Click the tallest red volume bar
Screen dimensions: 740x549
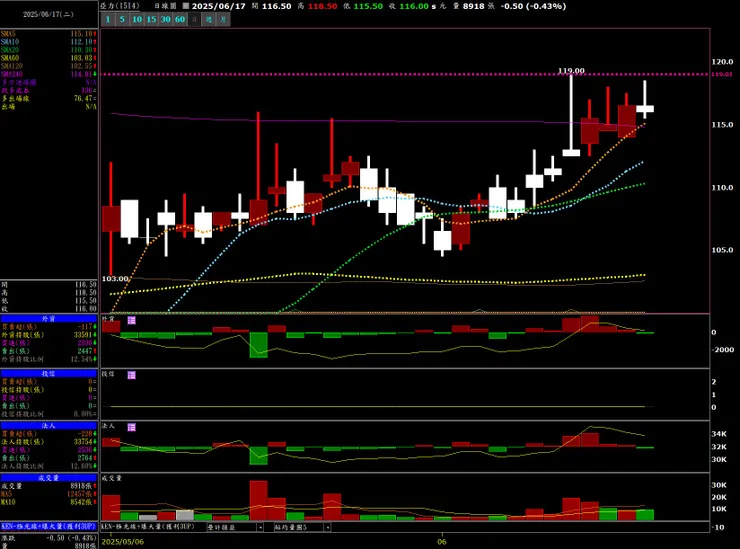[x=259, y=500]
